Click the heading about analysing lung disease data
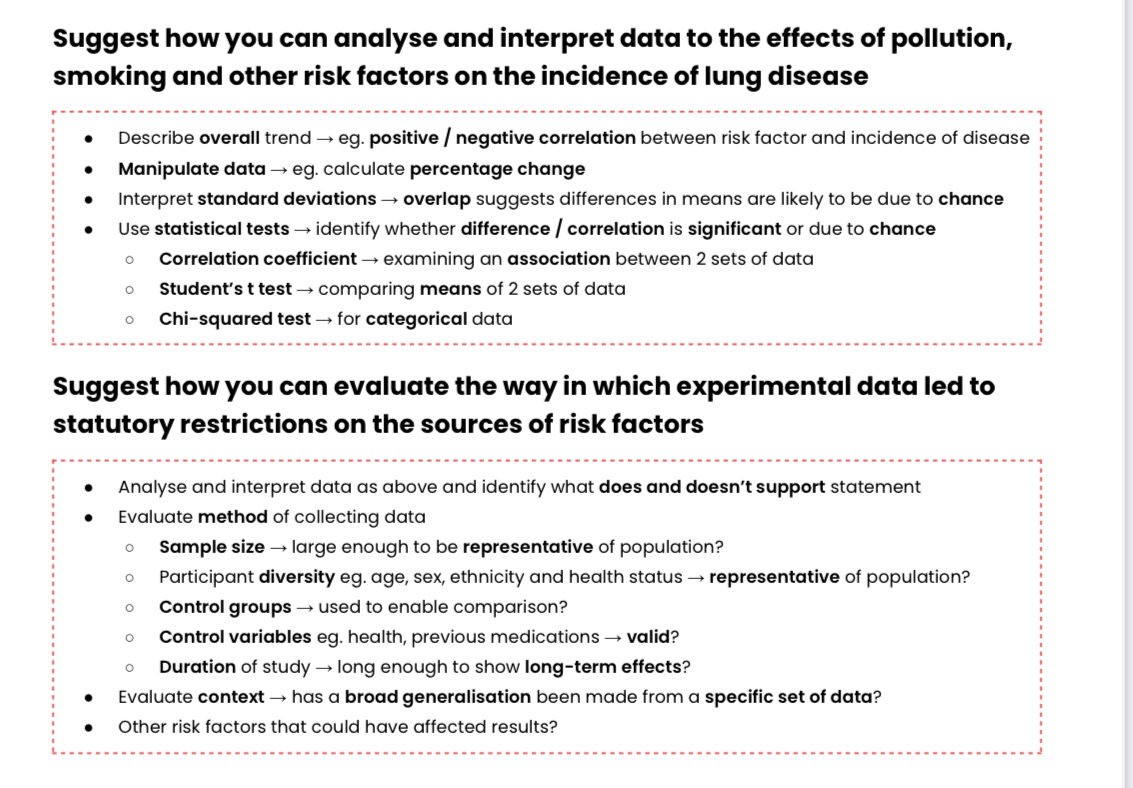Screen dimensions: 1133x788 coord(532,57)
